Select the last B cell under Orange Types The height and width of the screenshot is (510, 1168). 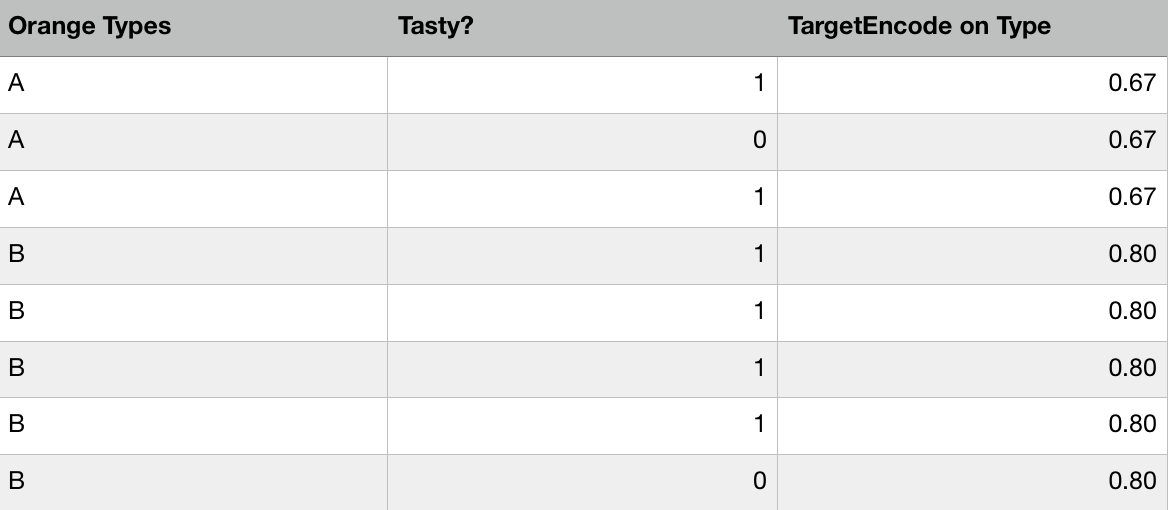pyautogui.click(x=16, y=481)
